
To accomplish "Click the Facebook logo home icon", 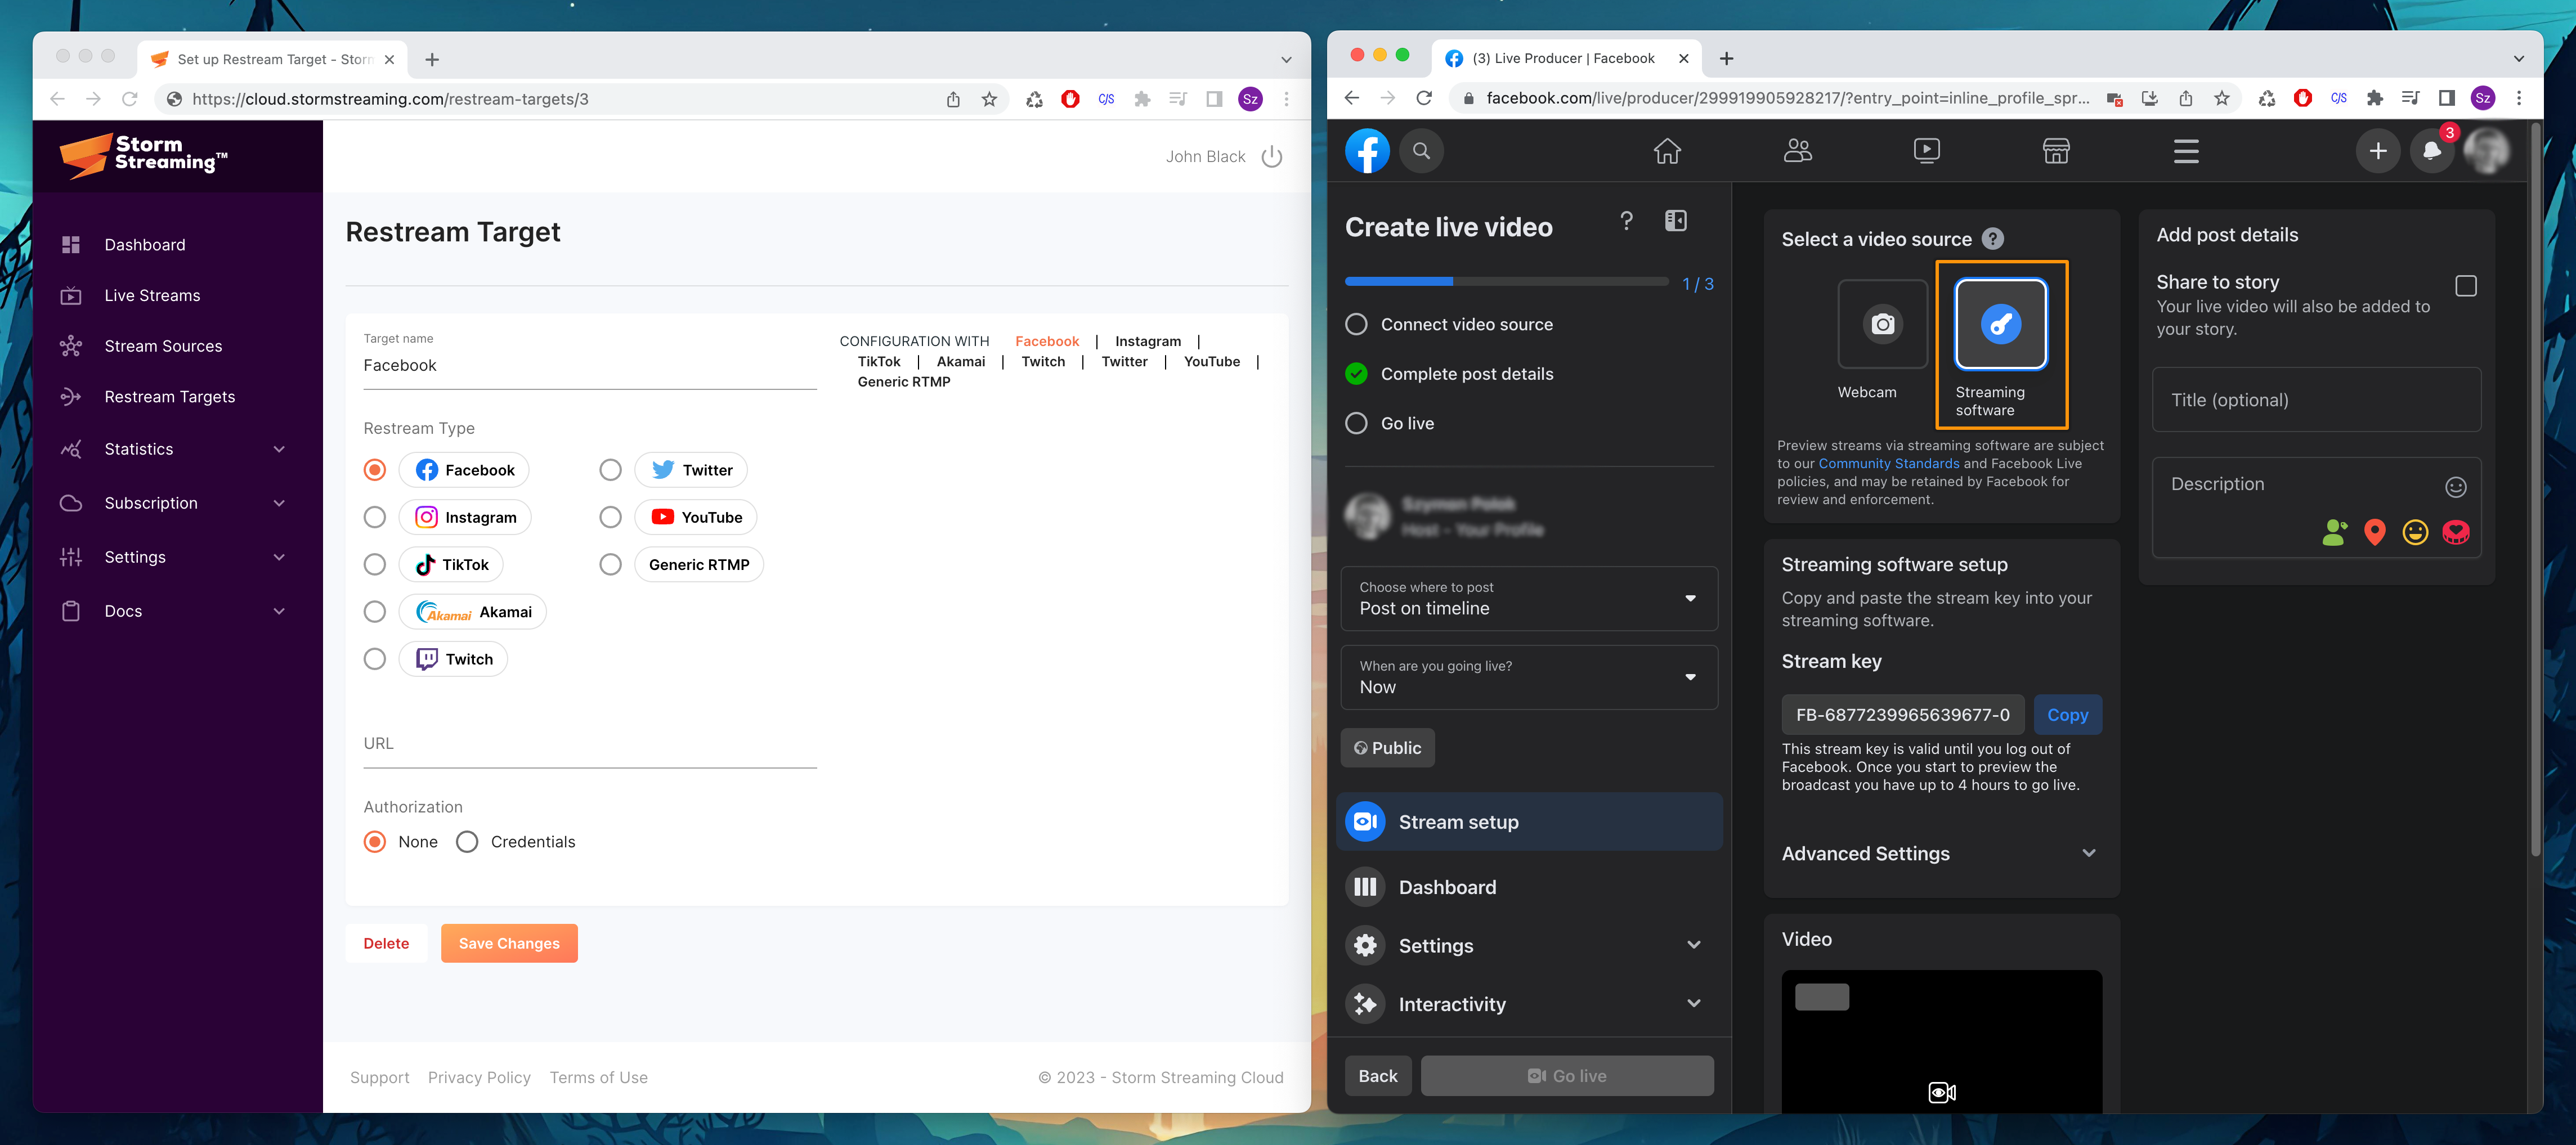I will click(1367, 151).
